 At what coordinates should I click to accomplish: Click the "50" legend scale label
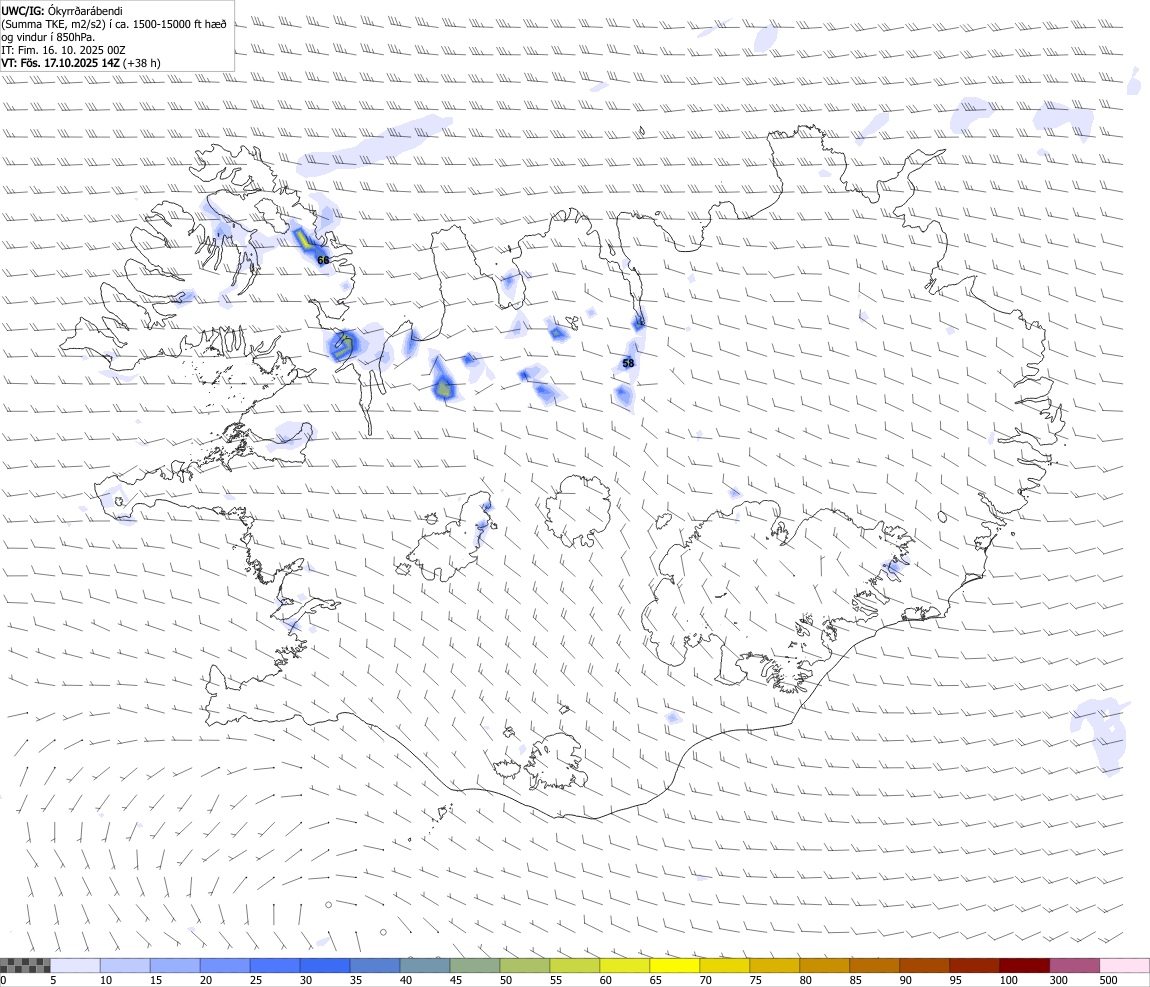click(506, 980)
